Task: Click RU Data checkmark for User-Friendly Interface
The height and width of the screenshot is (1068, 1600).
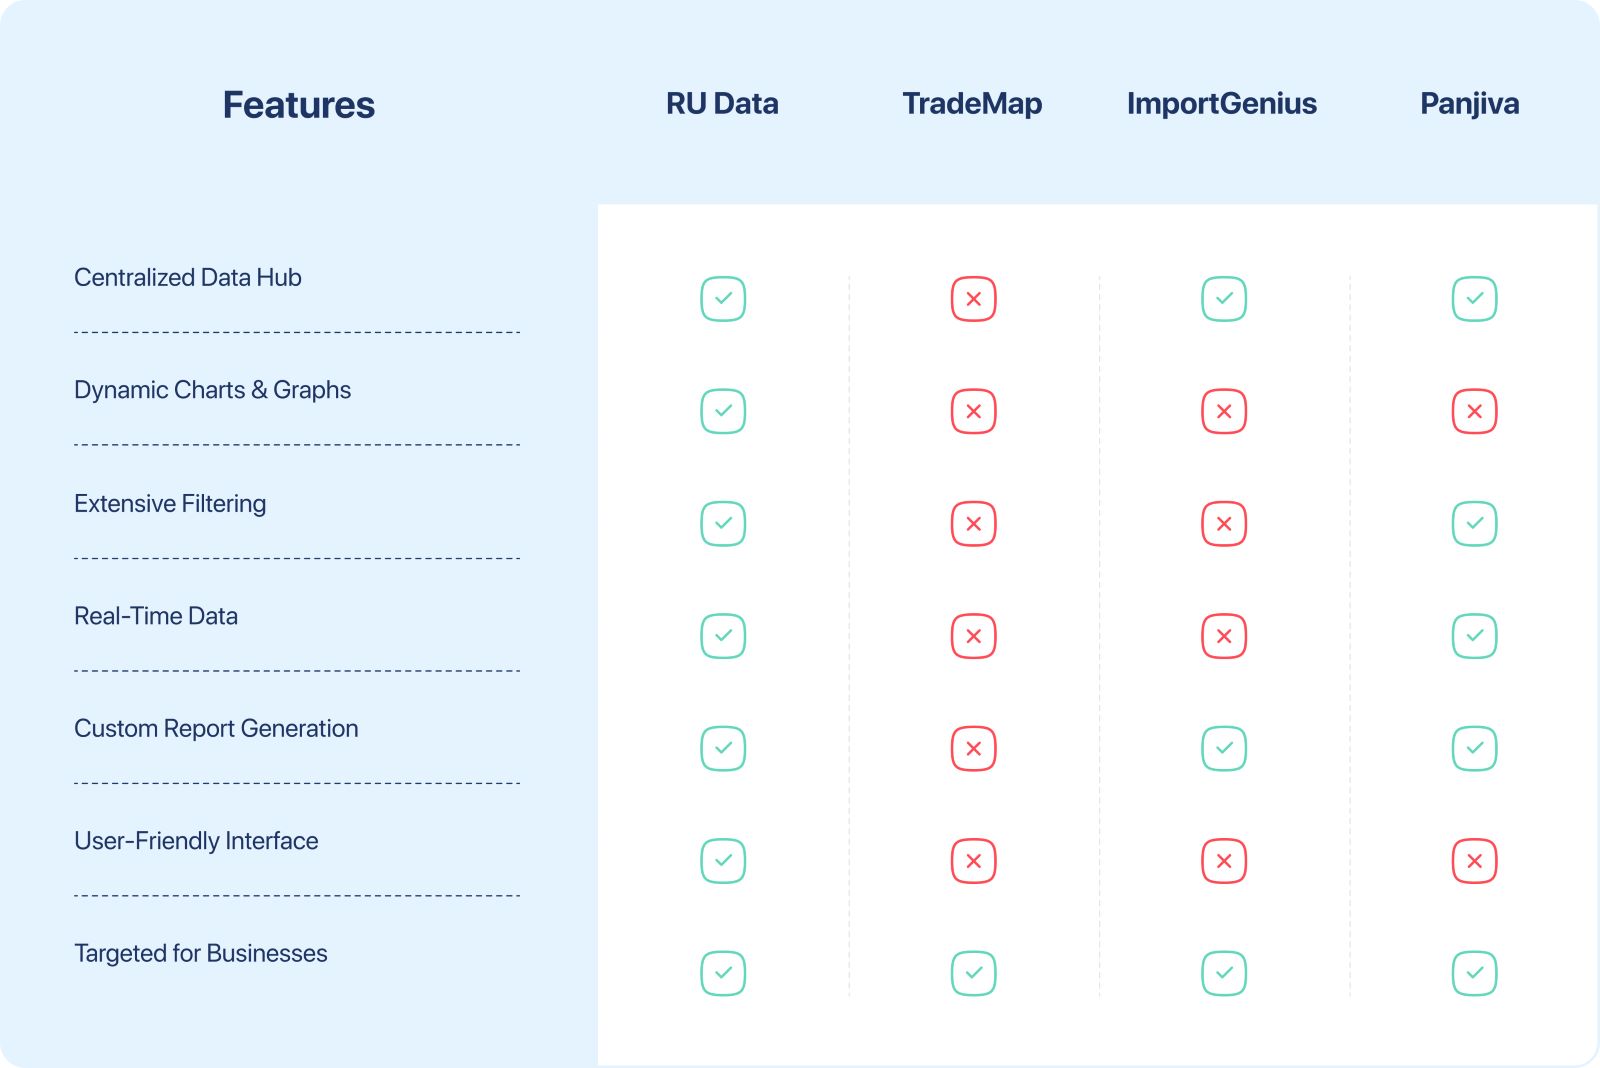Action: click(723, 861)
